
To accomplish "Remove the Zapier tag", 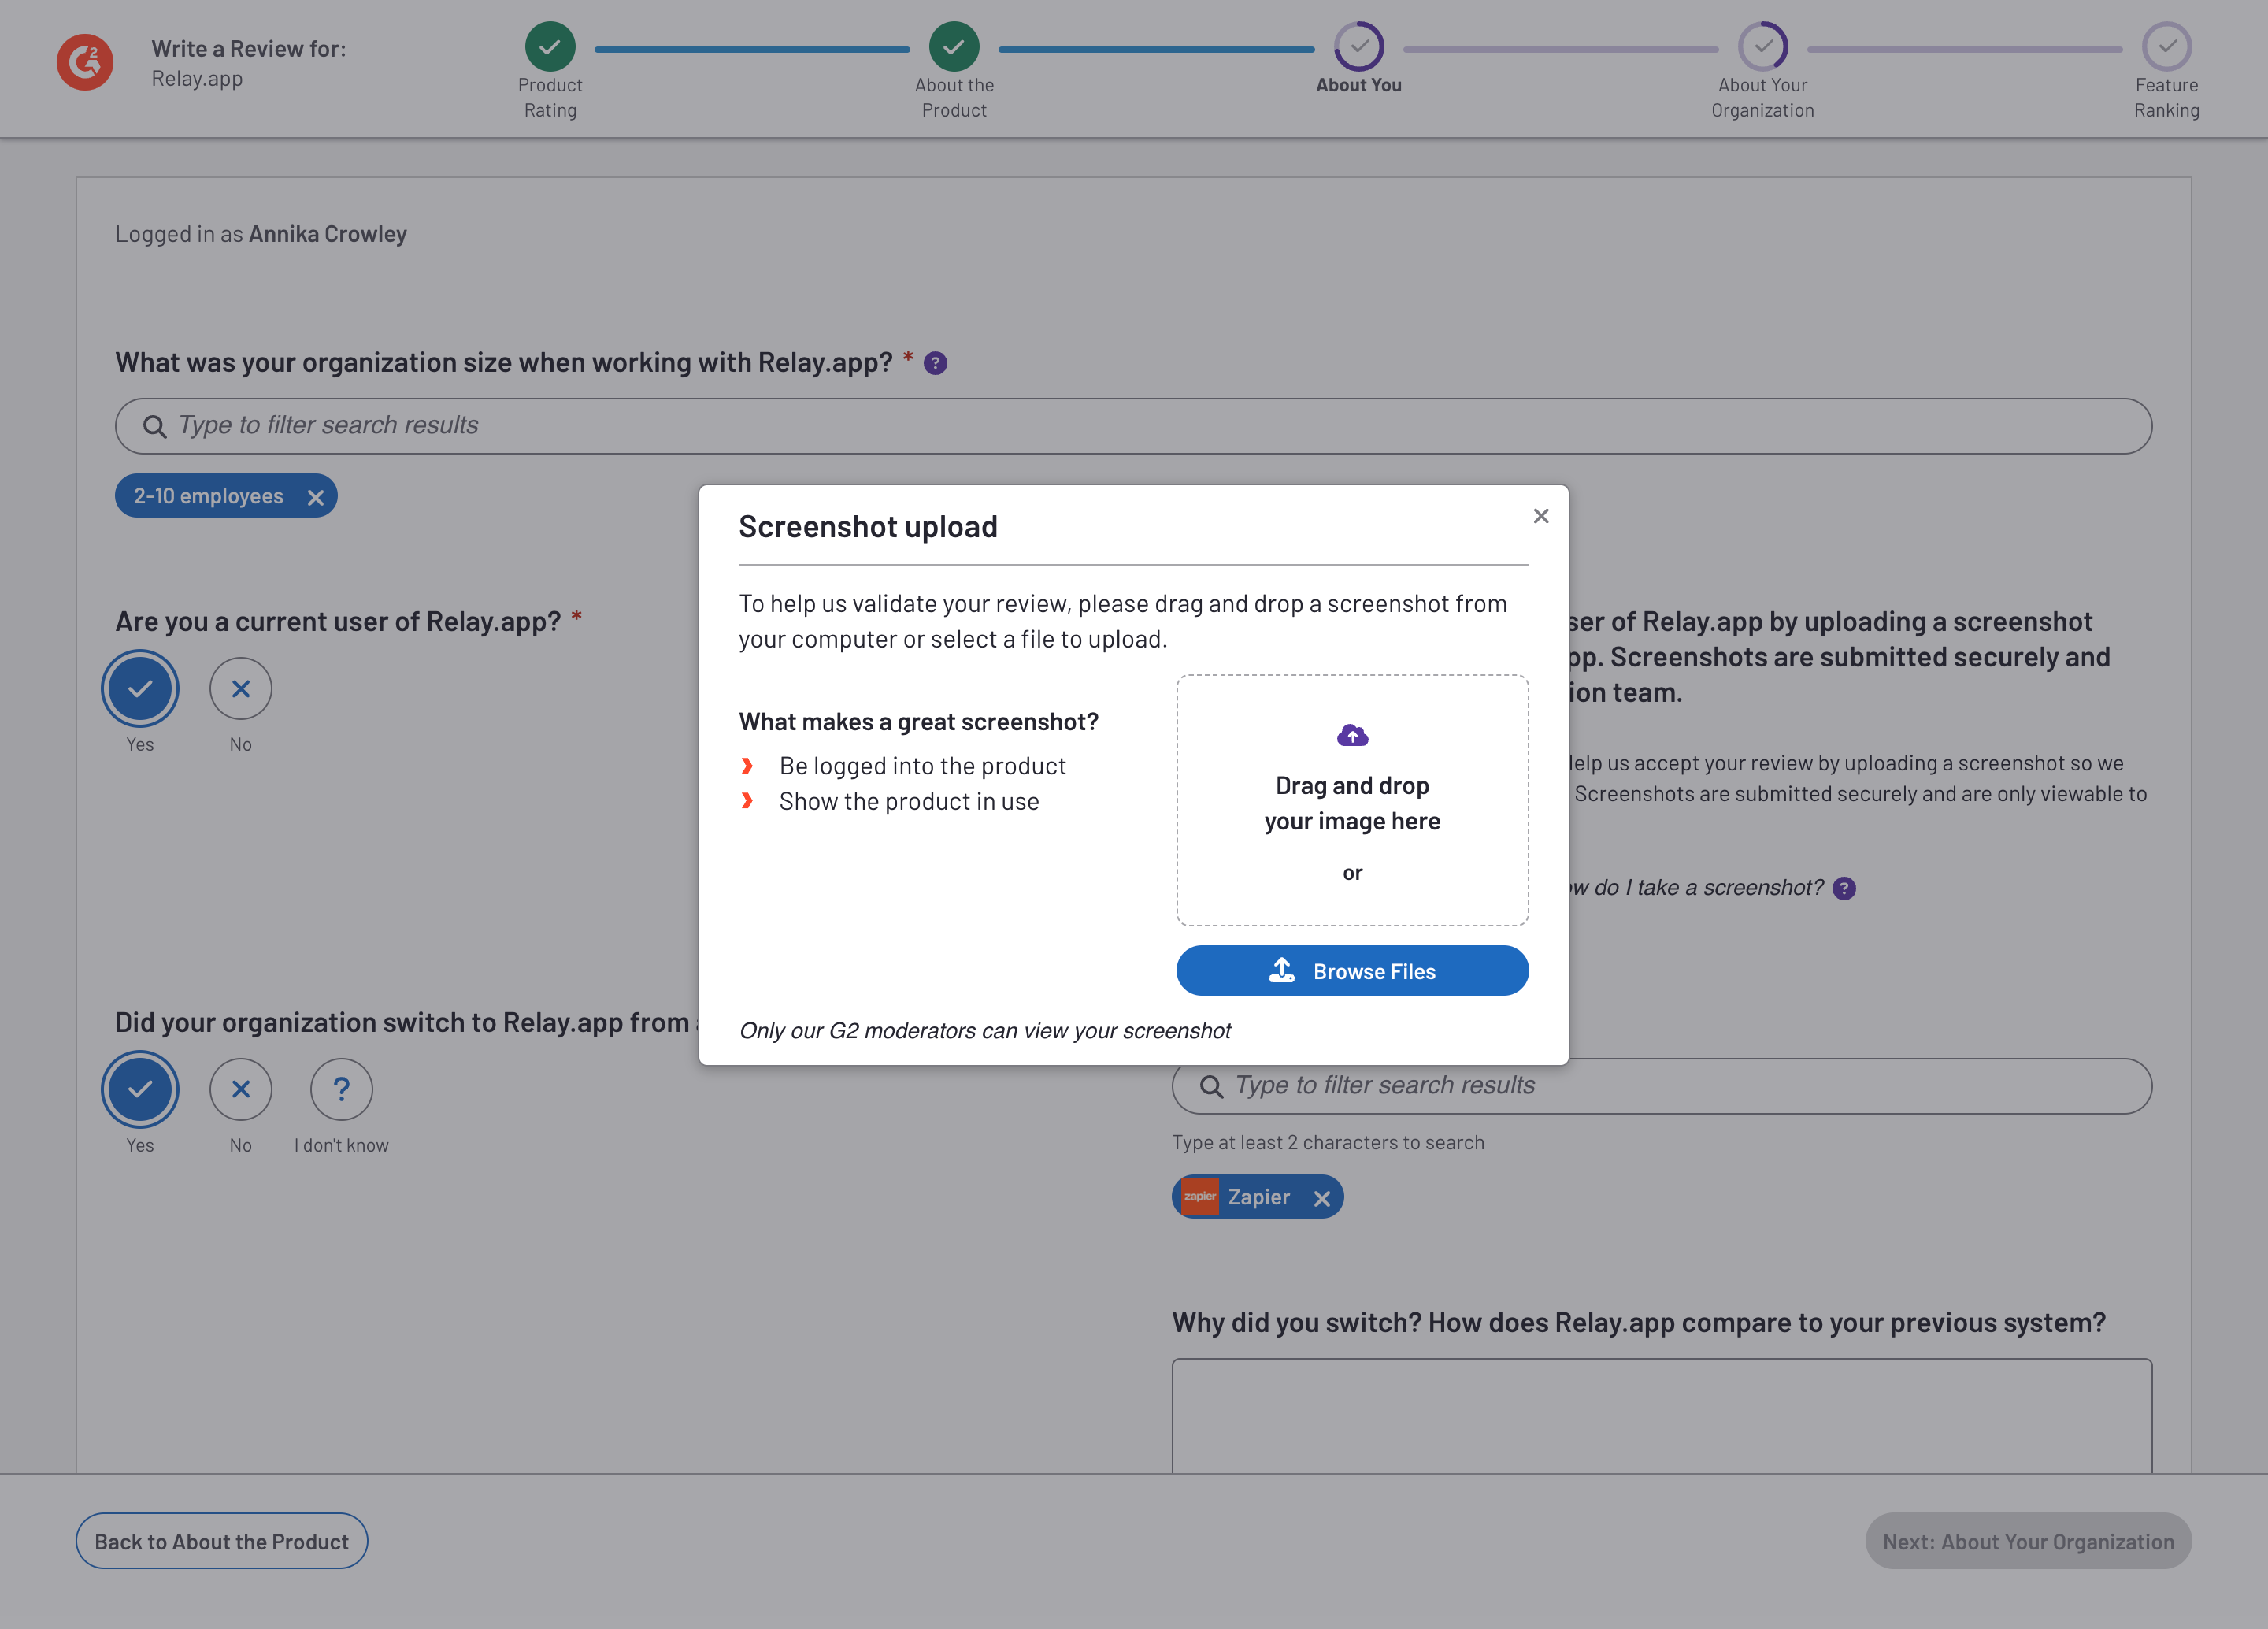I will point(1321,1198).
